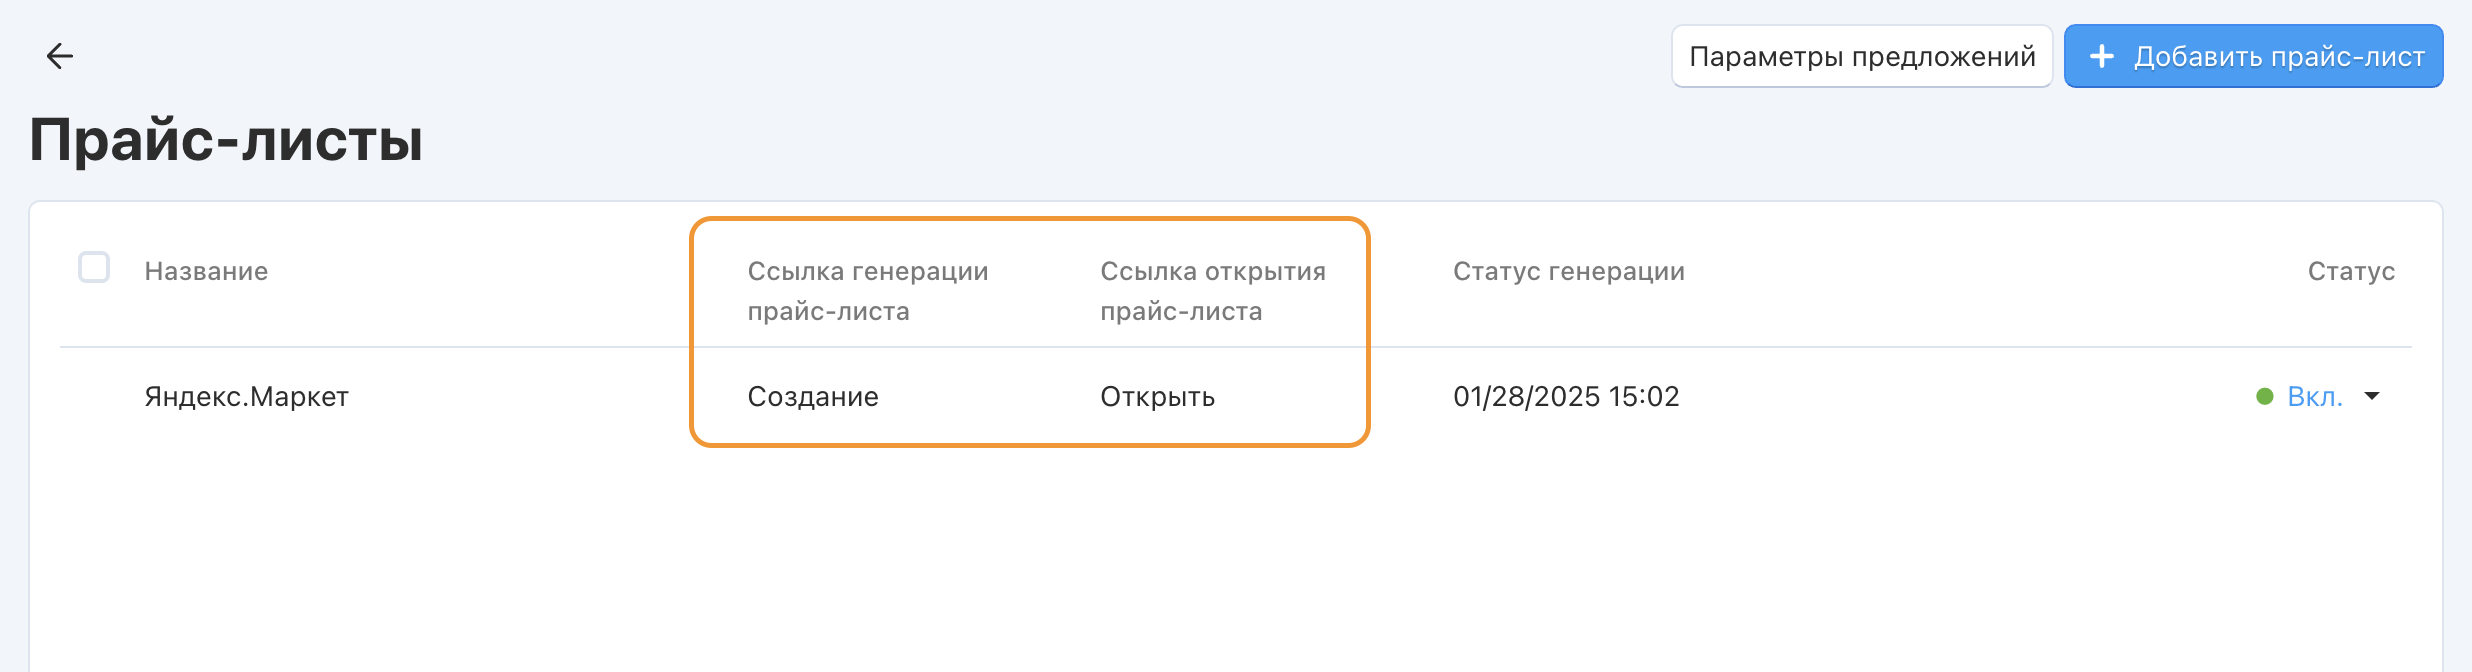The height and width of the screenshot is (672, 2472).
Task: Click the Ссылка генерации прайс-листа column header
Action: 867,291
